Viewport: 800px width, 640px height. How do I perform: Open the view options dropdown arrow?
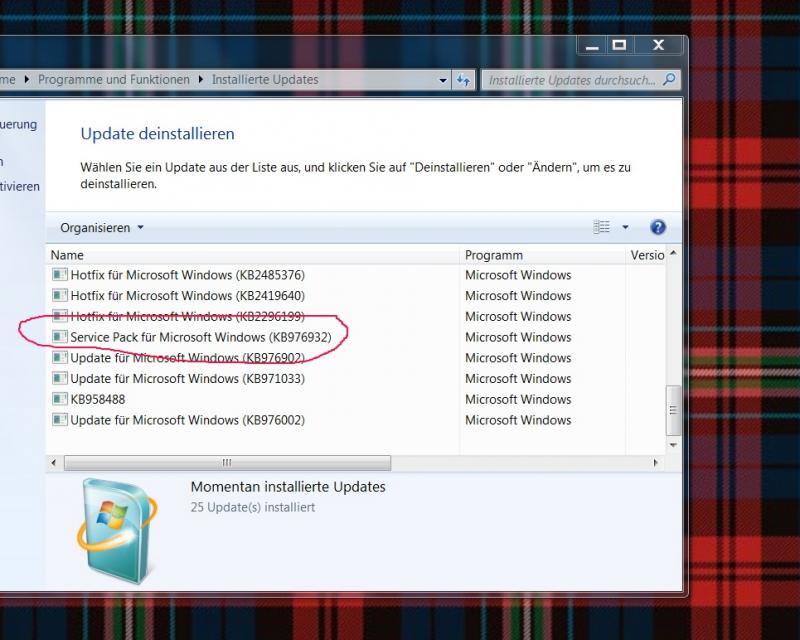pos(625,228)
